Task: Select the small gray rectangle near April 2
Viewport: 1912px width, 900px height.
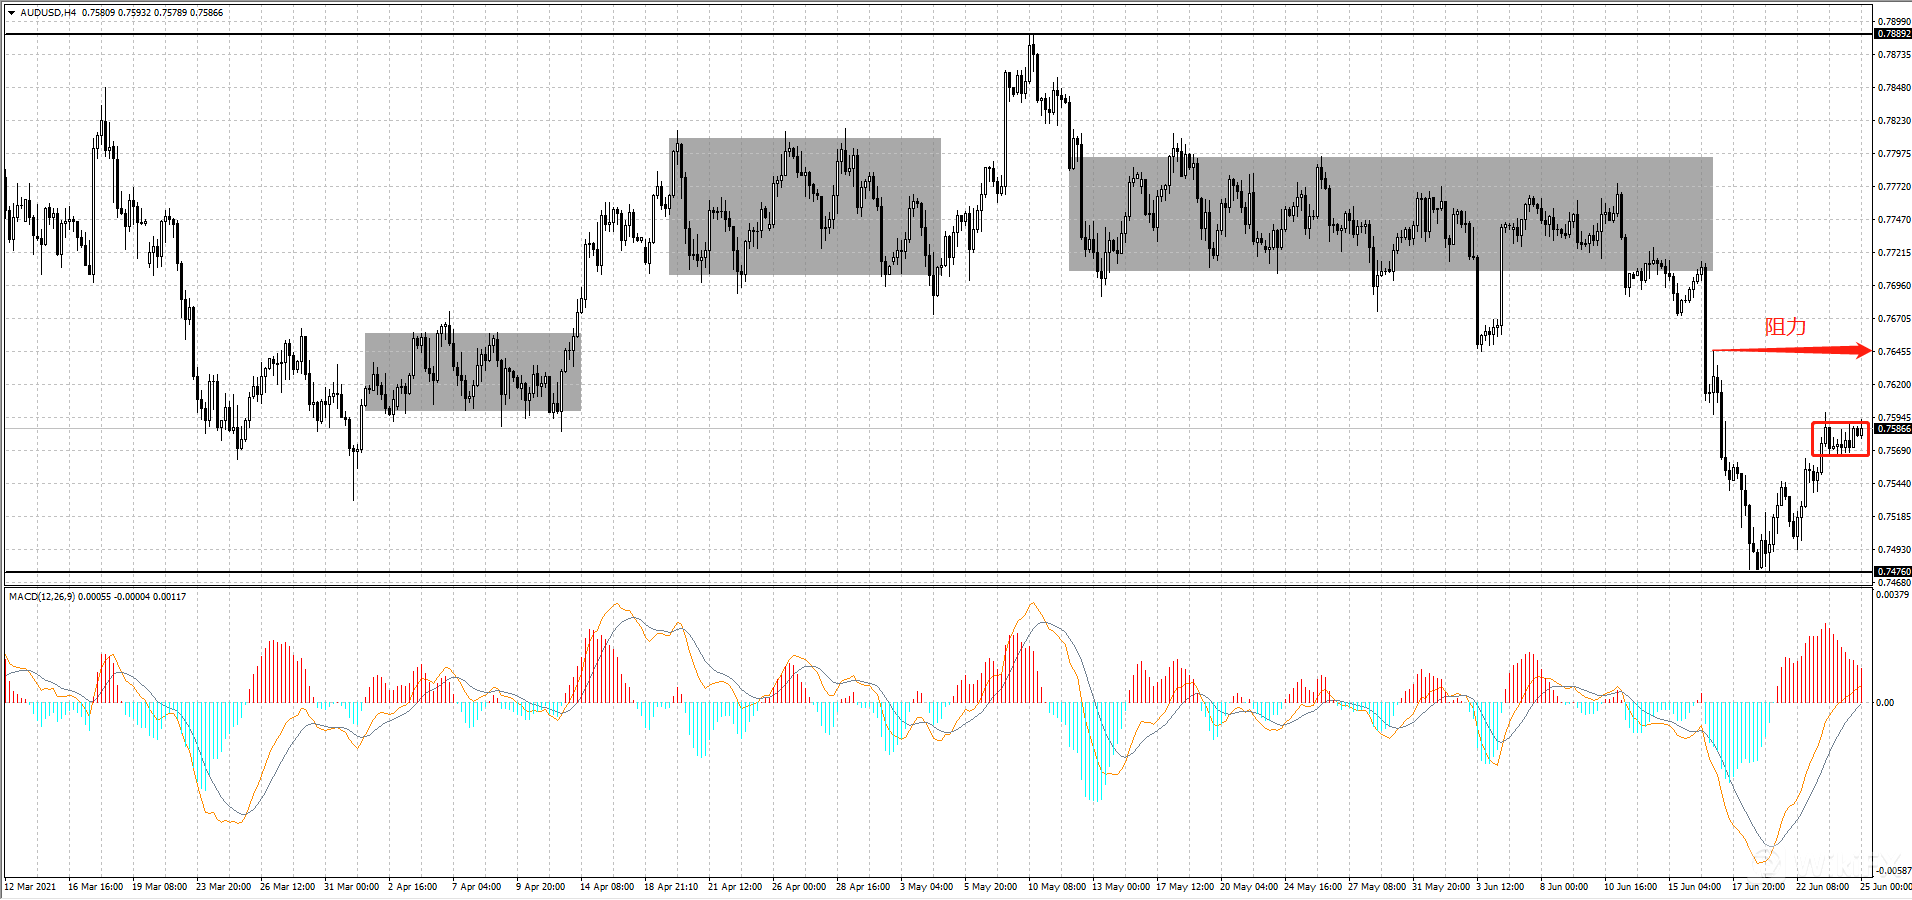Action: click(x=472, y=372)
